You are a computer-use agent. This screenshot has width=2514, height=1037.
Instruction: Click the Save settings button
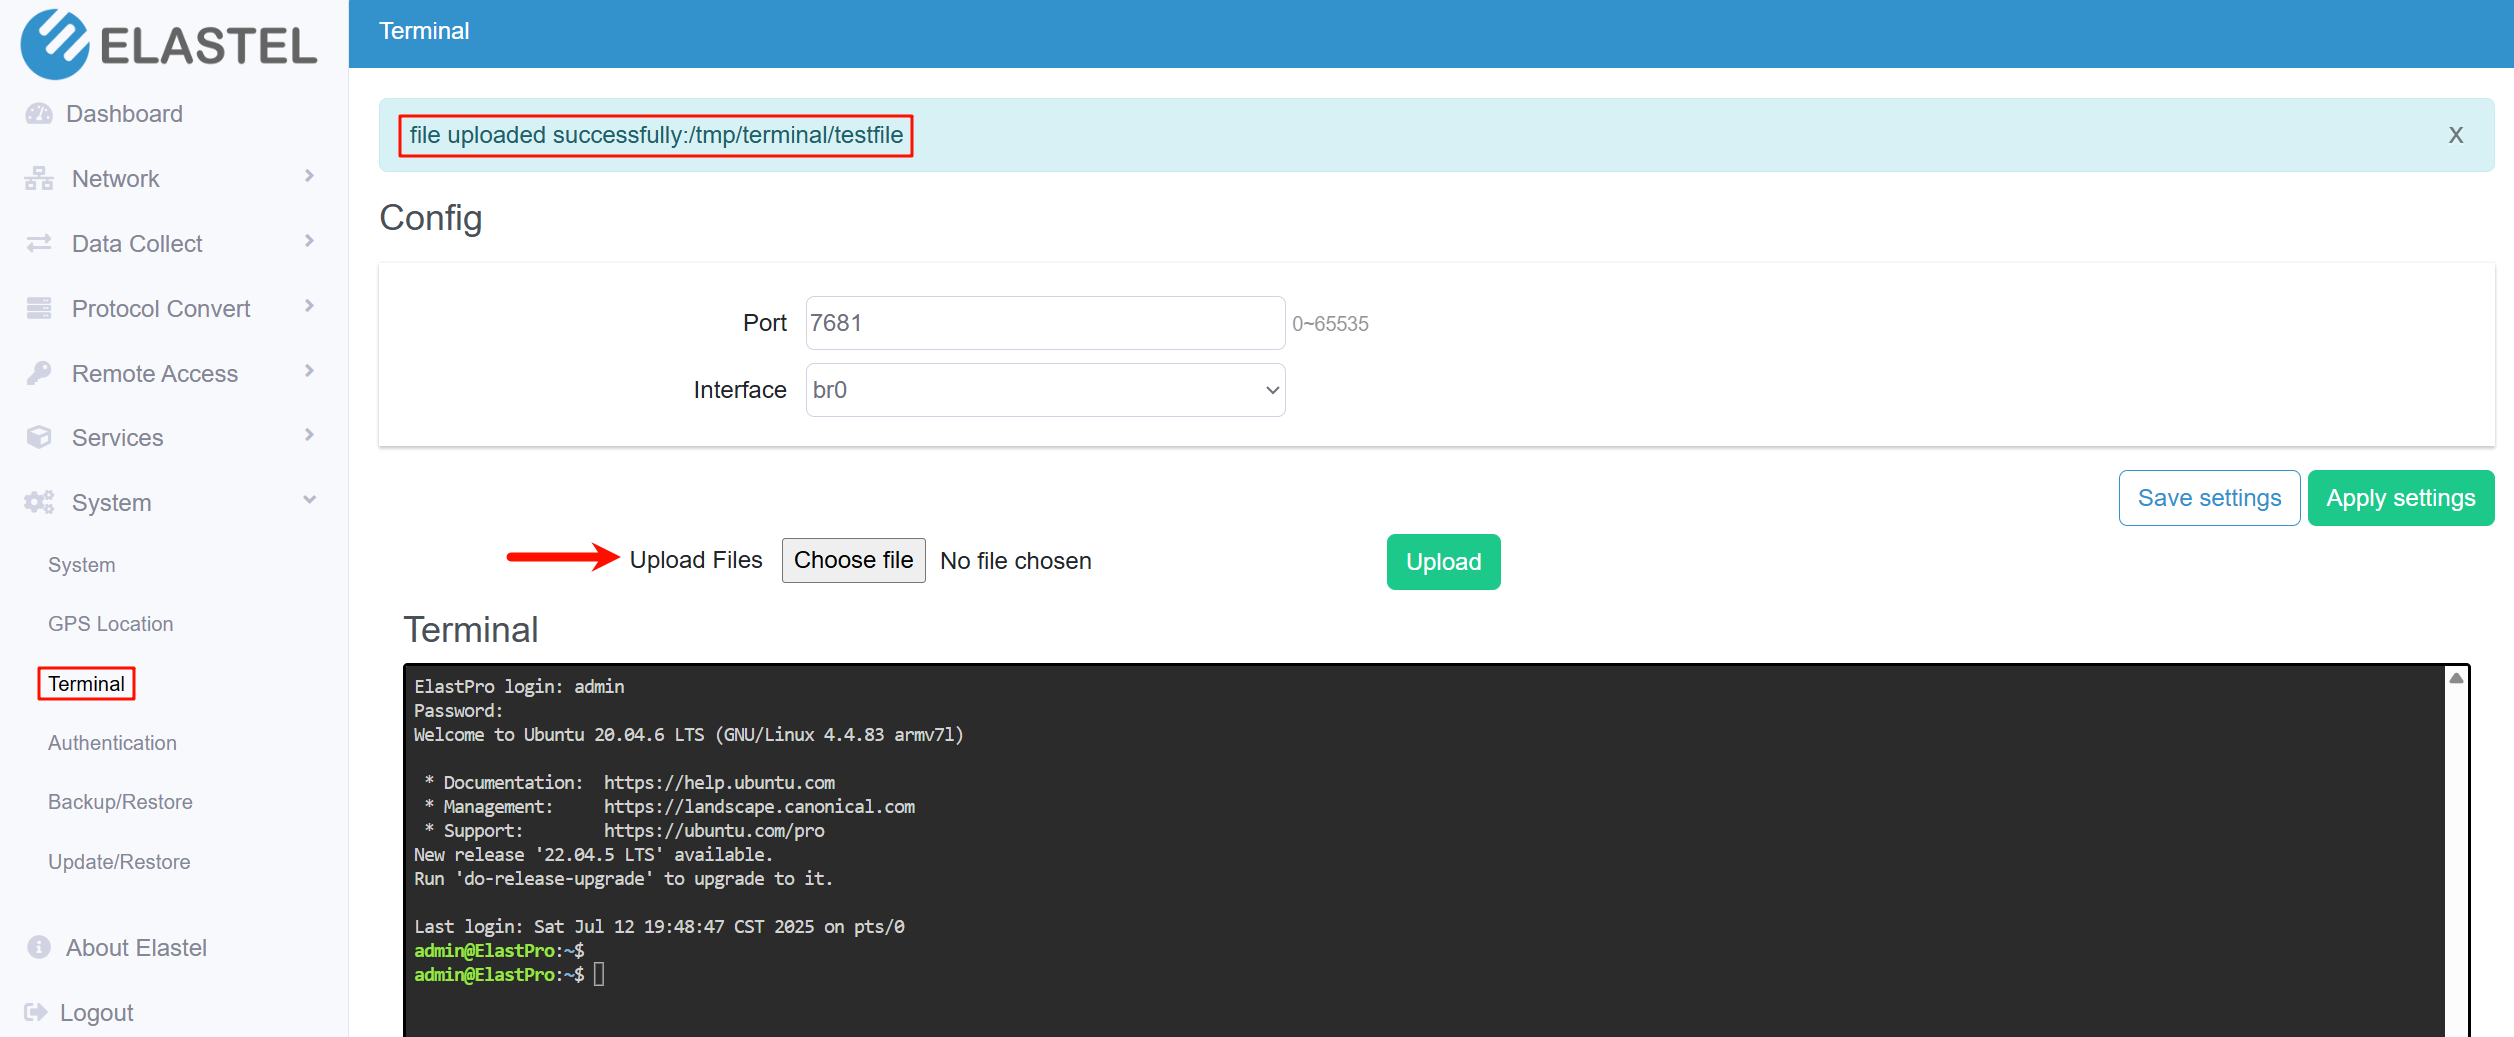point(2209,498)
